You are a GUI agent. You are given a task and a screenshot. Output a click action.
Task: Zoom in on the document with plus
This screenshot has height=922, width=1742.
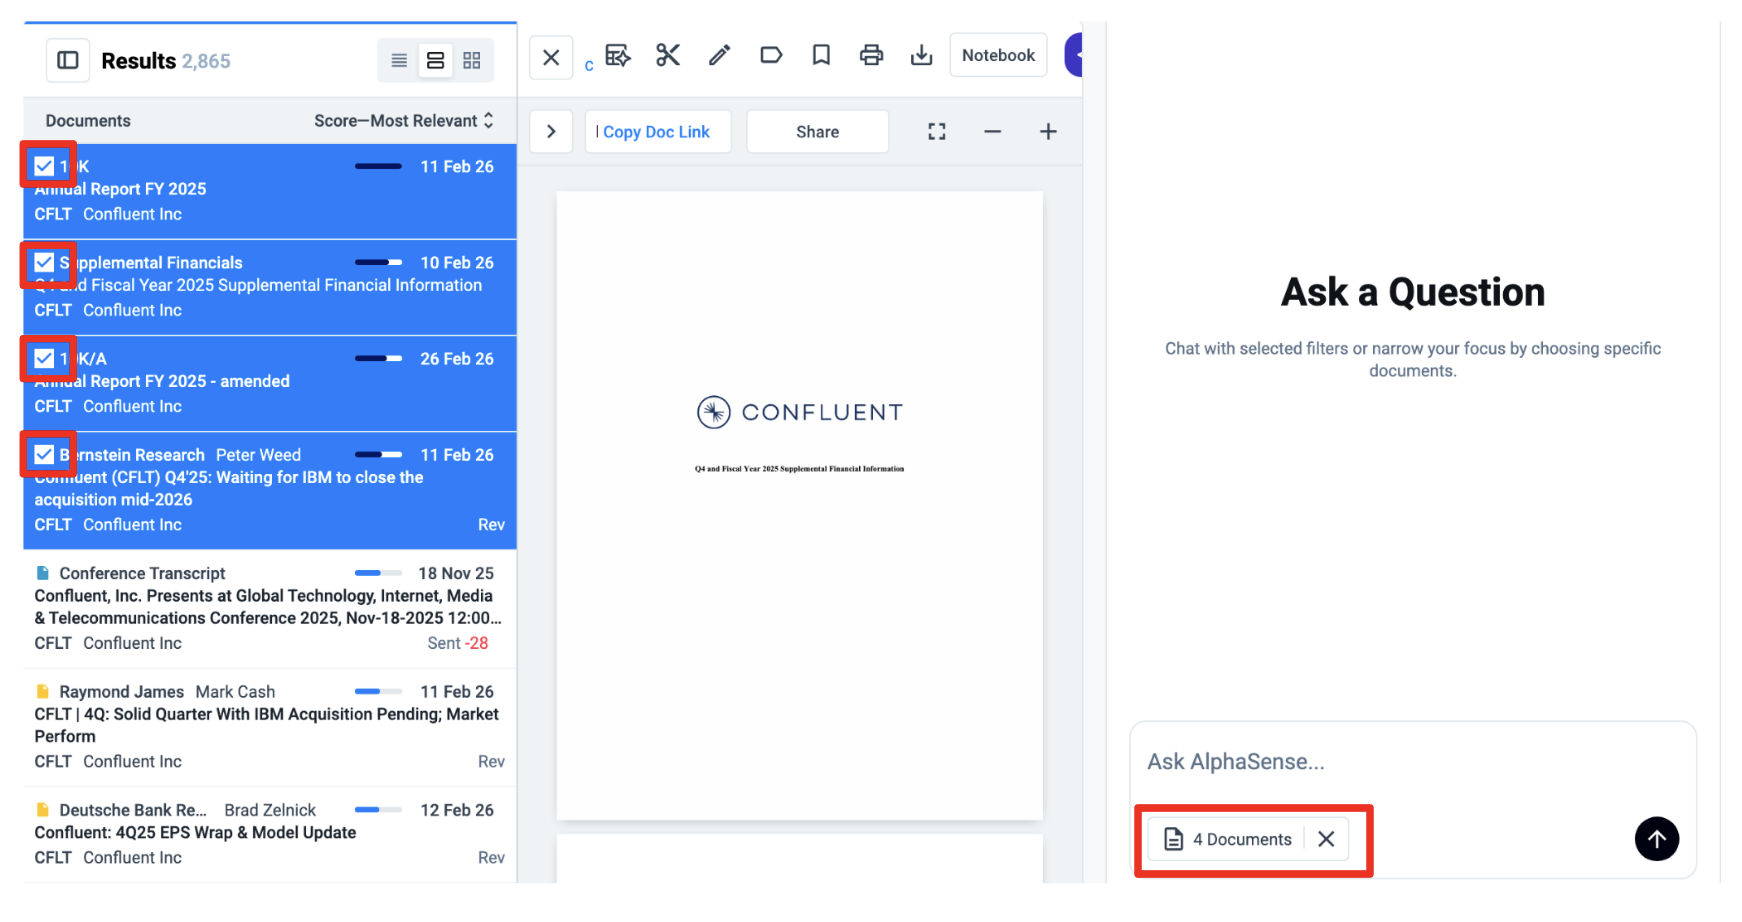(x=1048, y=132)
